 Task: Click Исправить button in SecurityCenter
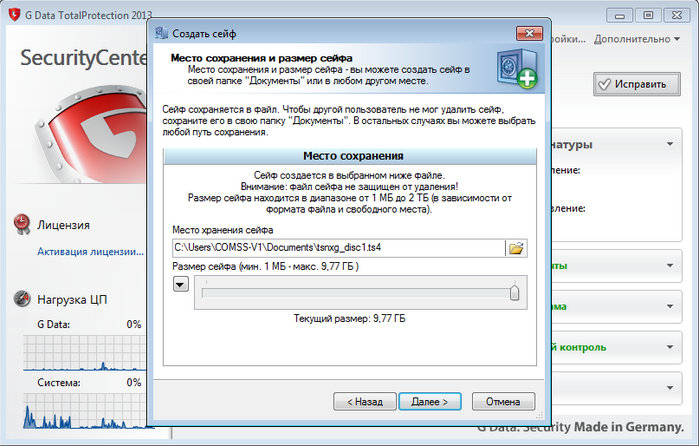(x=637, y=84)
